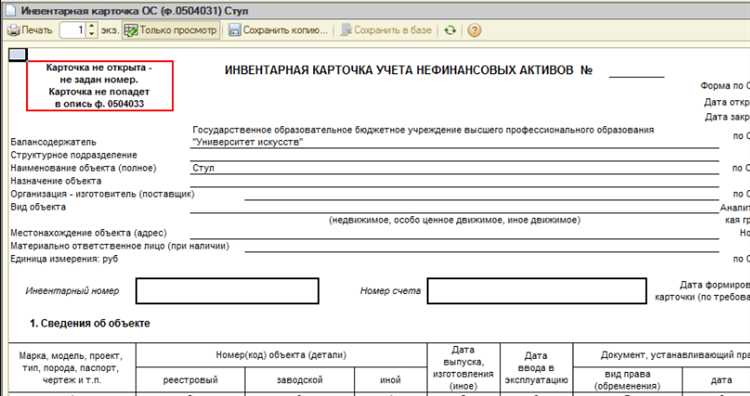The image size is (750, 396).
Task: Click the Дата ввода в эксплуатацию header
Action: pos(536,368)
